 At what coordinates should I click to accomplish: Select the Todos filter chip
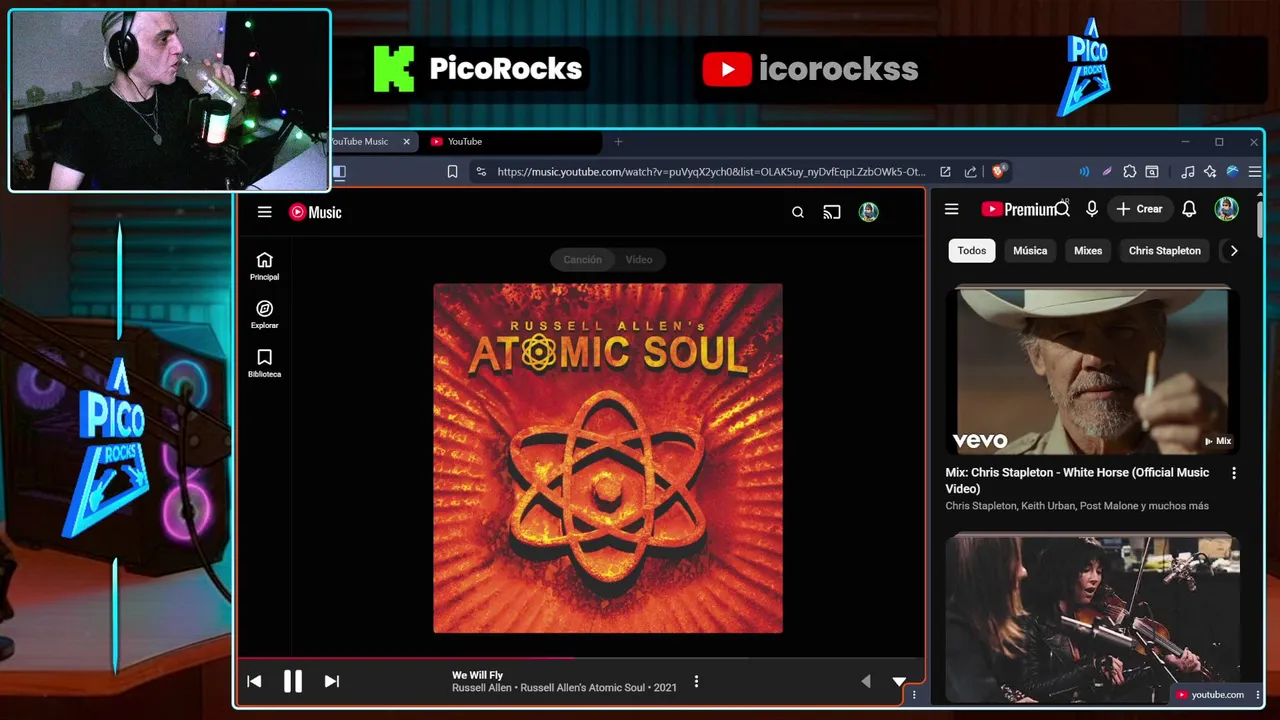point(972,251)
